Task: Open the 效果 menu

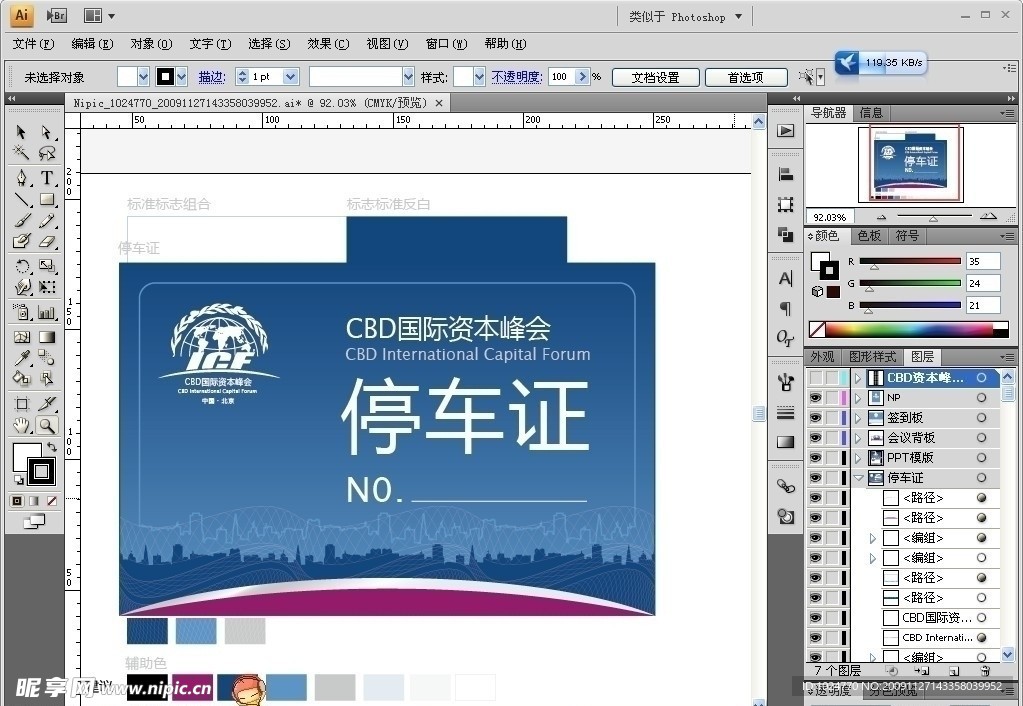Action: [x=328, y=44]
